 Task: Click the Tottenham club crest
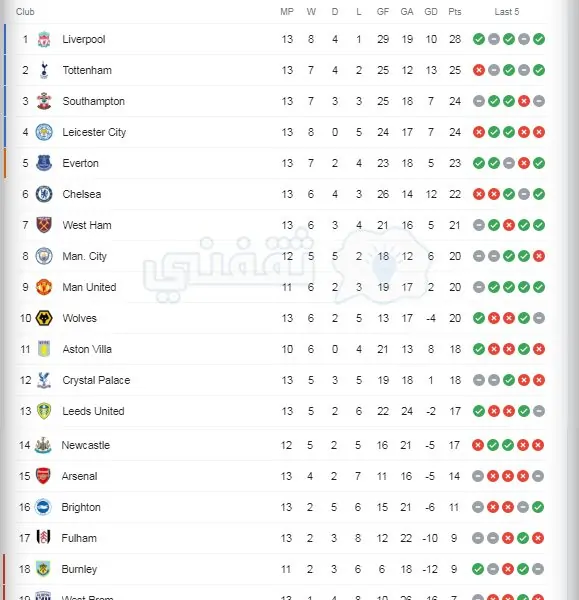tap(44, 70)
